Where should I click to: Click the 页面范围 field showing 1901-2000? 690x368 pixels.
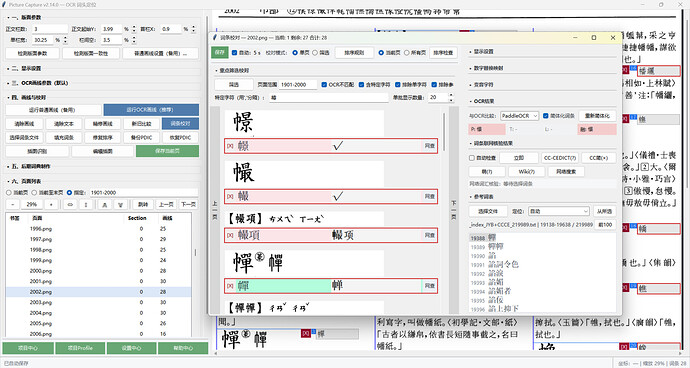click(x=298, y=85)
